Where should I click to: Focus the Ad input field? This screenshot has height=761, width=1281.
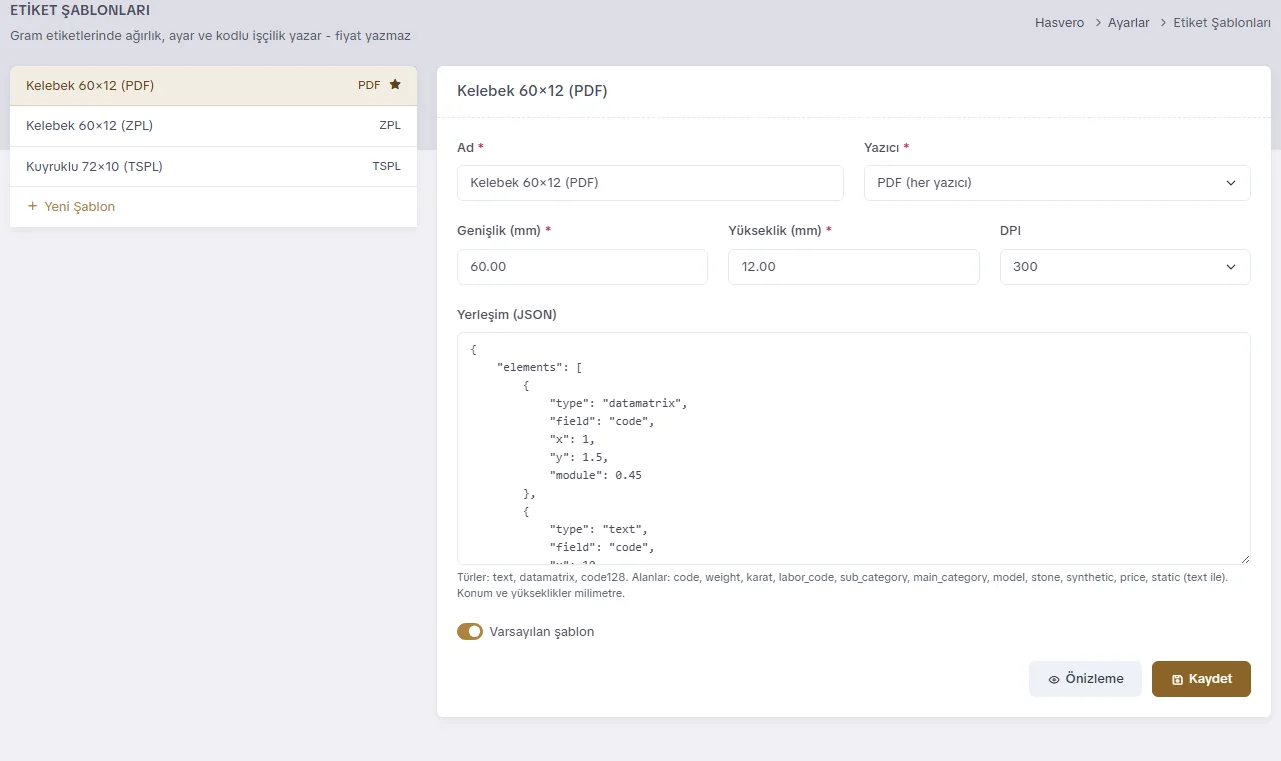point(650,183)
